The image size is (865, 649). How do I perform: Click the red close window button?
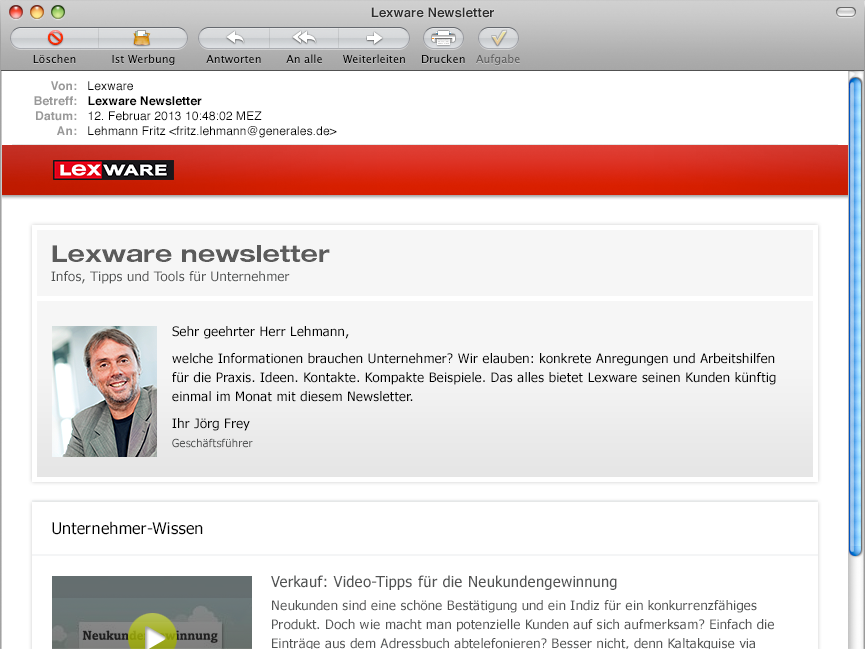pyautogui.click(x=16, y=12)
